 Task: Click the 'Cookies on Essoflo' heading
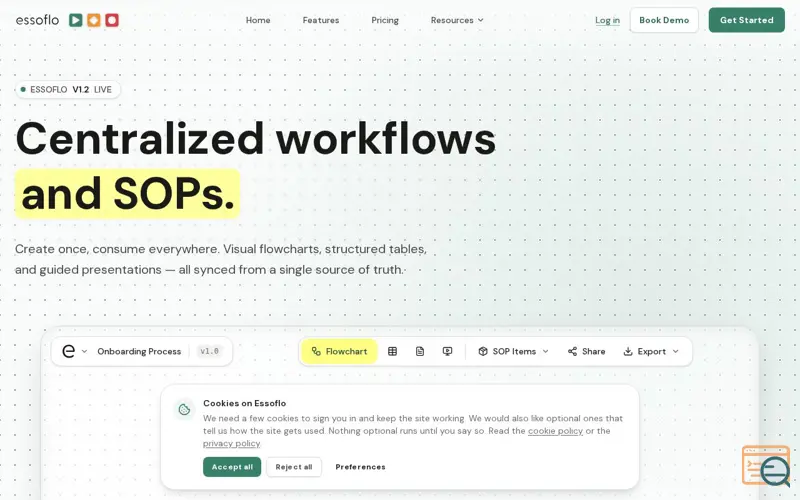244,403
